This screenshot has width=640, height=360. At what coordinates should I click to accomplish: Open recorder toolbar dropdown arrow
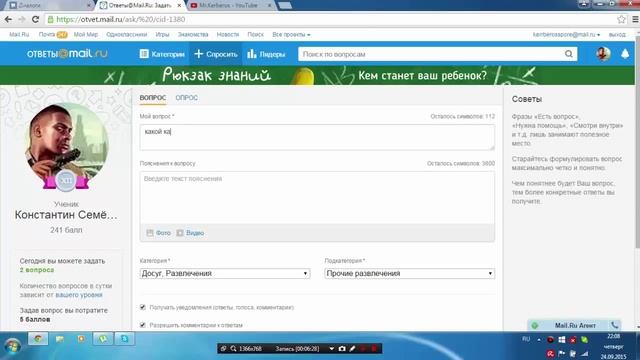331,349
